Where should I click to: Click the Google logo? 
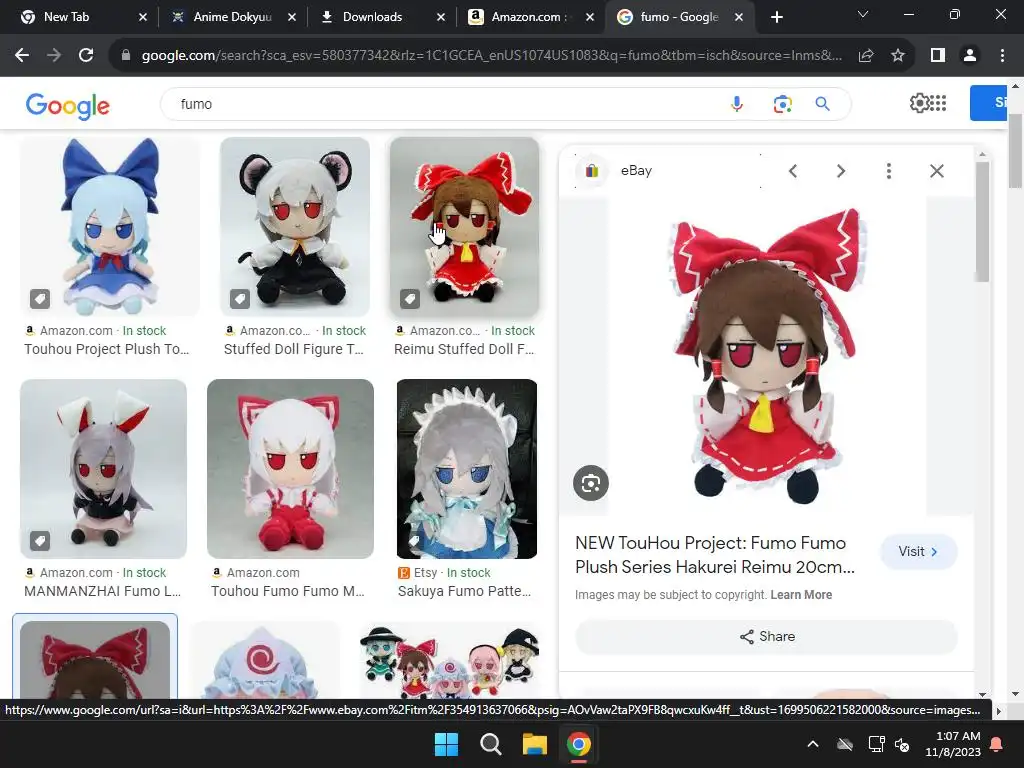pyautogui.click(x=68, y=105)
